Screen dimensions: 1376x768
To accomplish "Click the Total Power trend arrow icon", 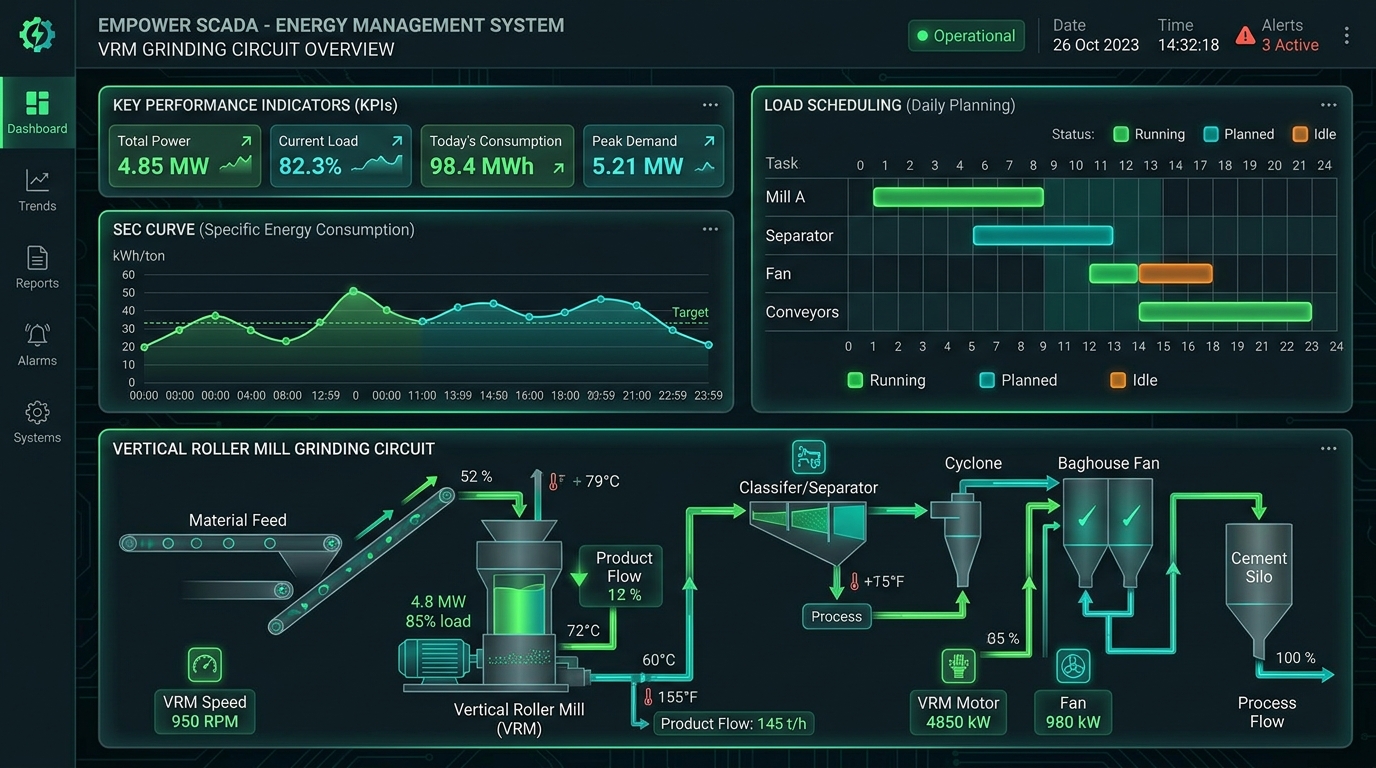I will pyautogui.click(x=246, y=142).
